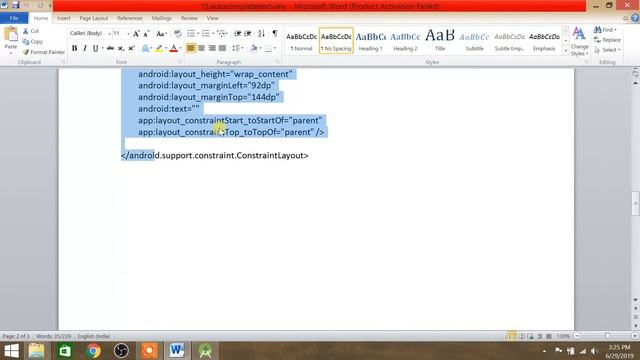Apply the Heading 2 style
The width and height of the screenshot is (640, 360).
[405, 41]
